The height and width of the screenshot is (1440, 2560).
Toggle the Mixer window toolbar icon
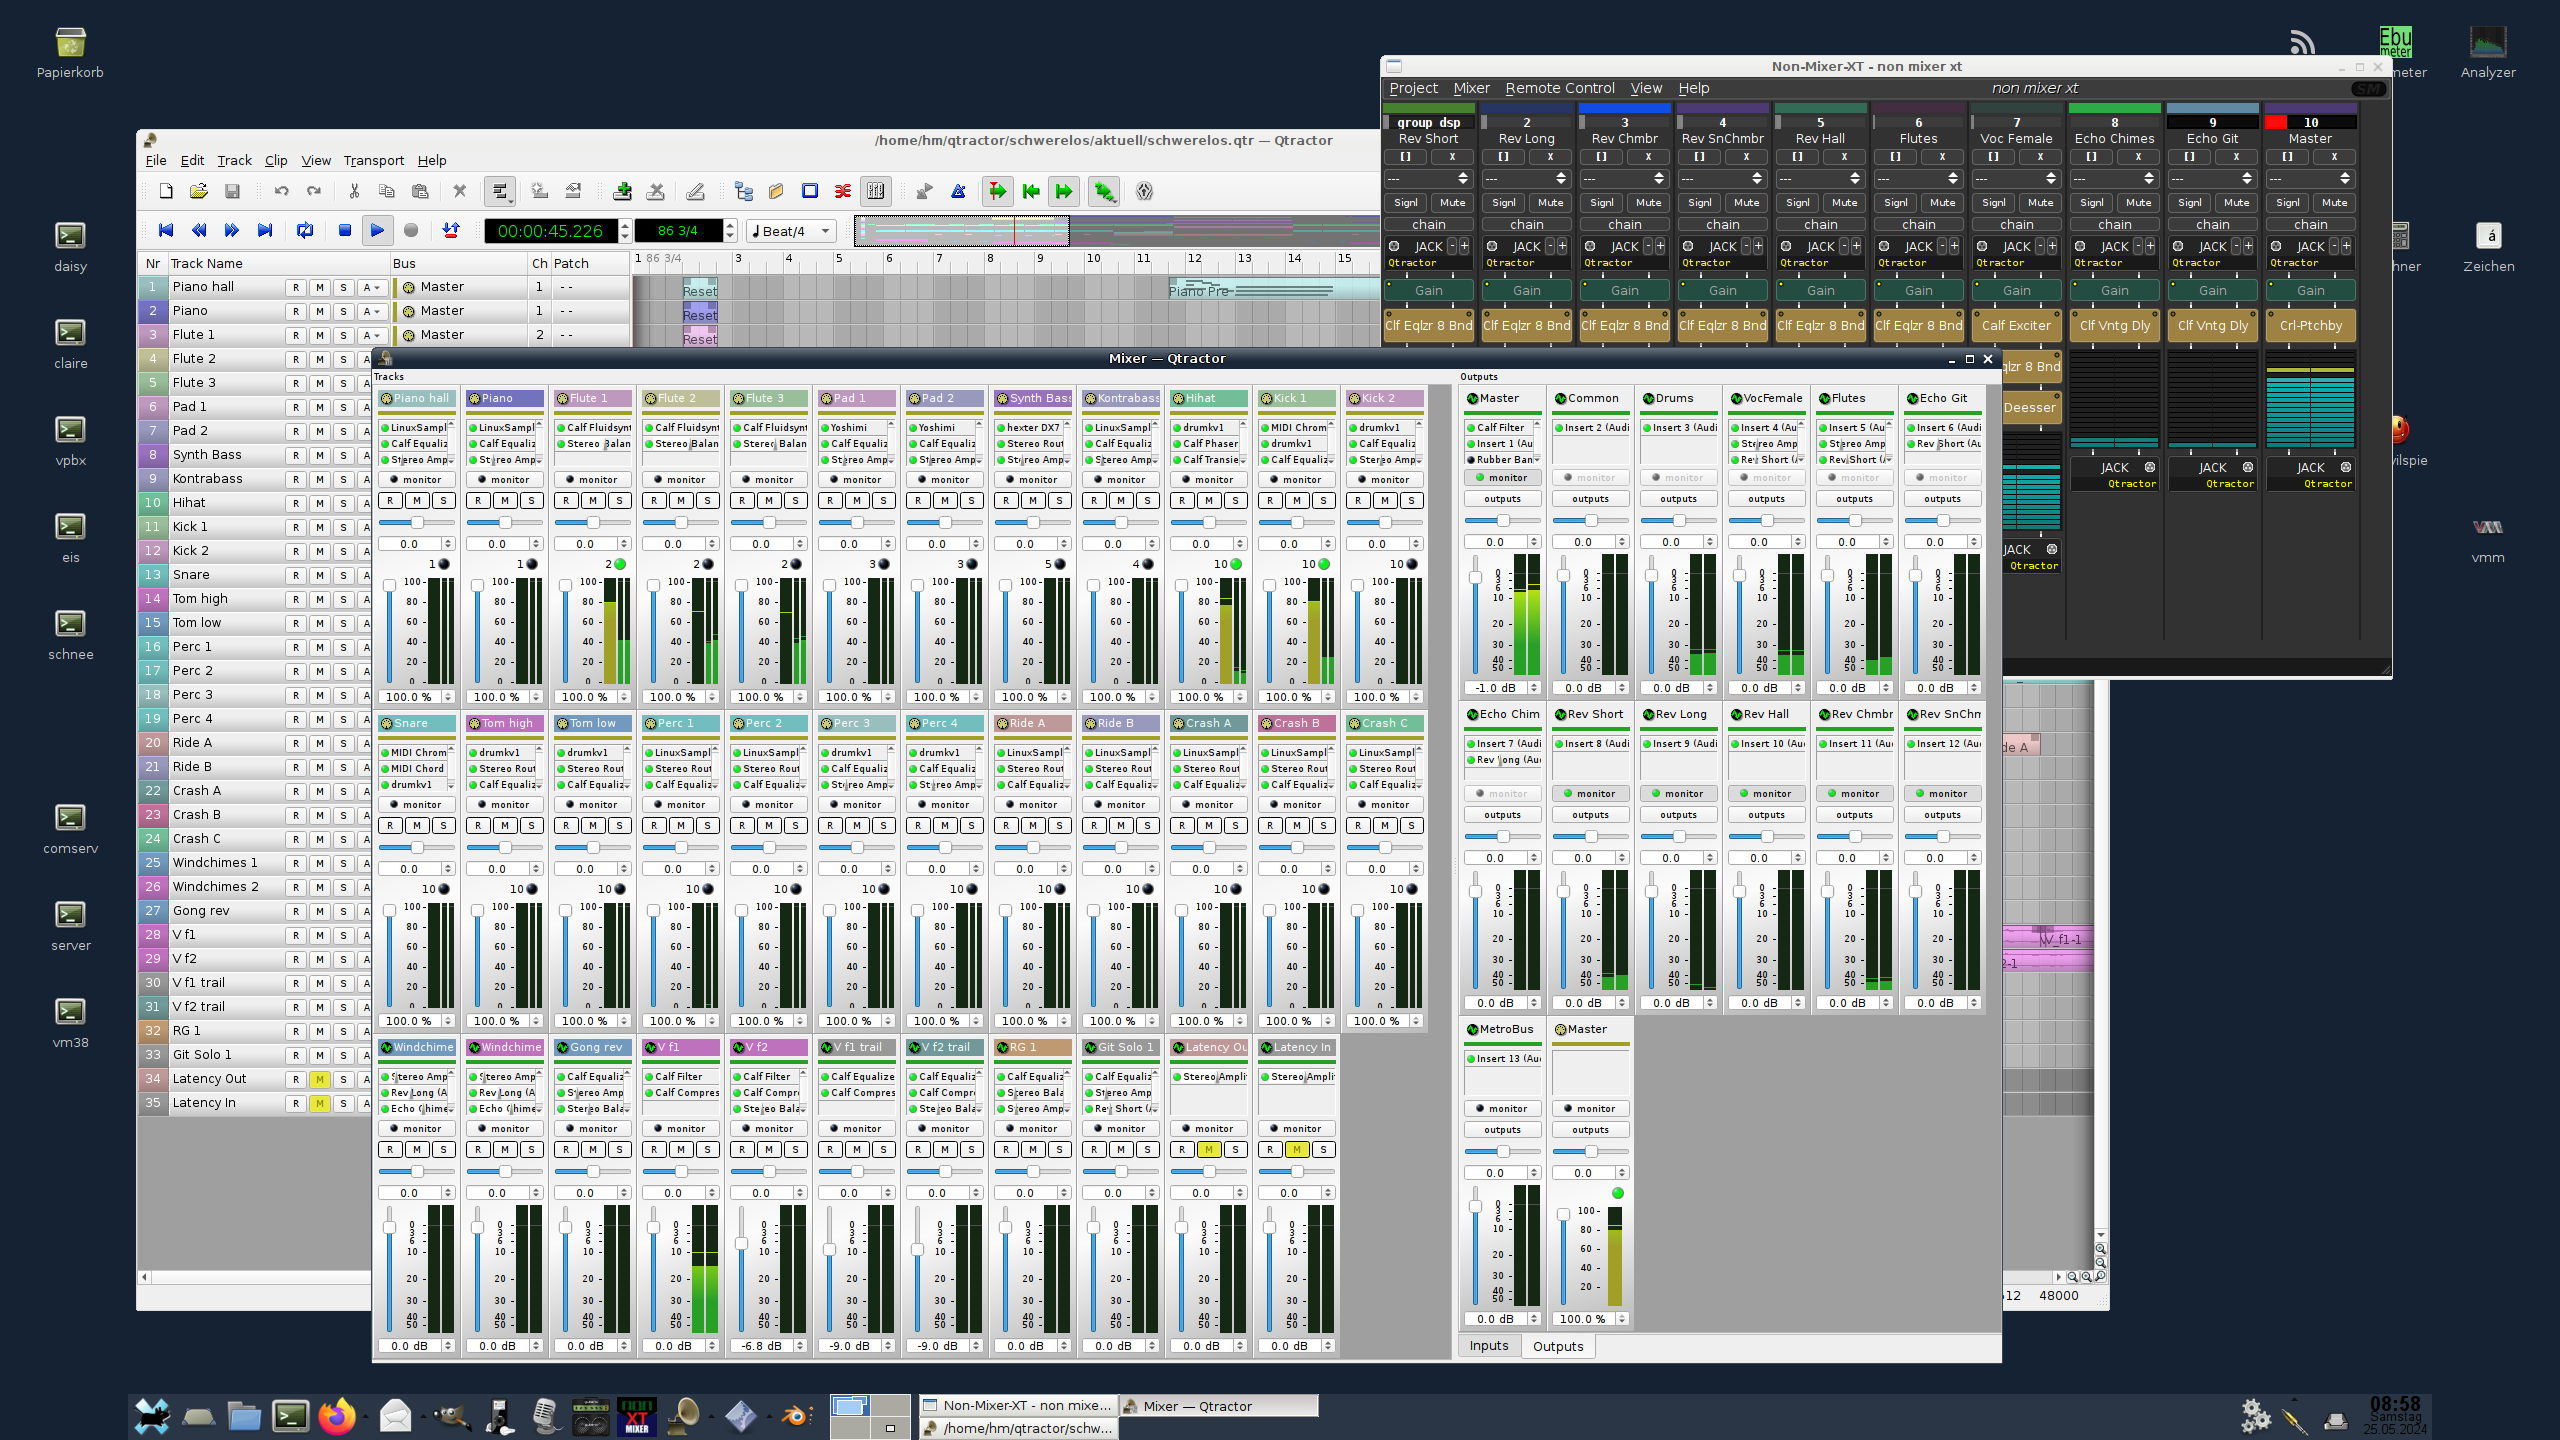click(875, 191)
